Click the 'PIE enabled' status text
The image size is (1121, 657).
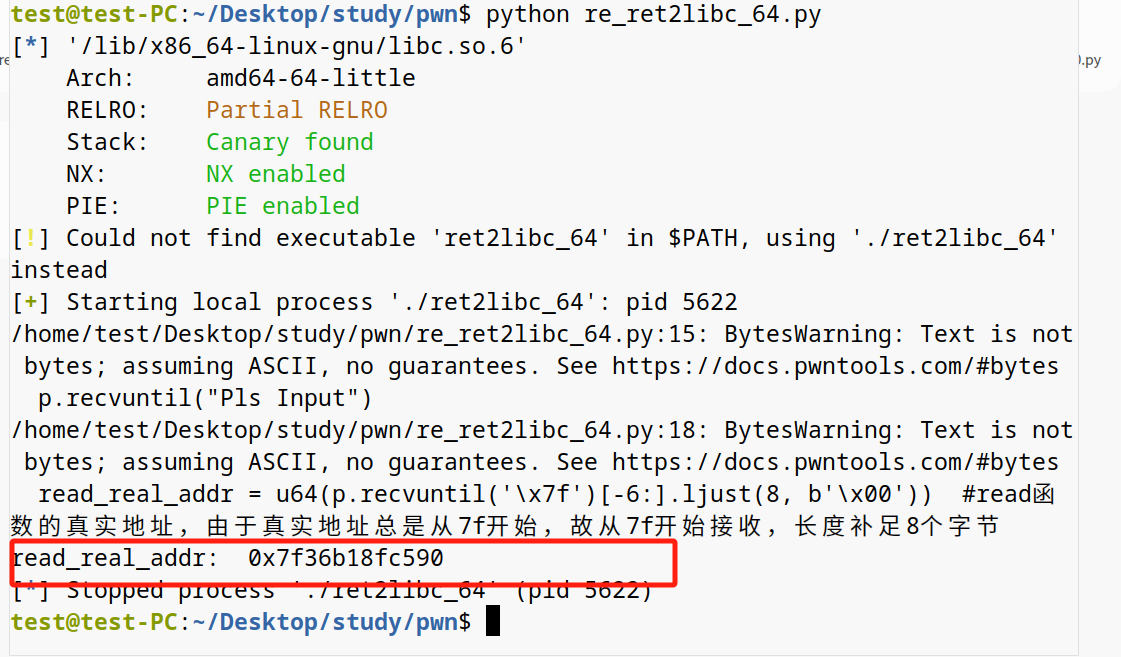tap(282, 206)
